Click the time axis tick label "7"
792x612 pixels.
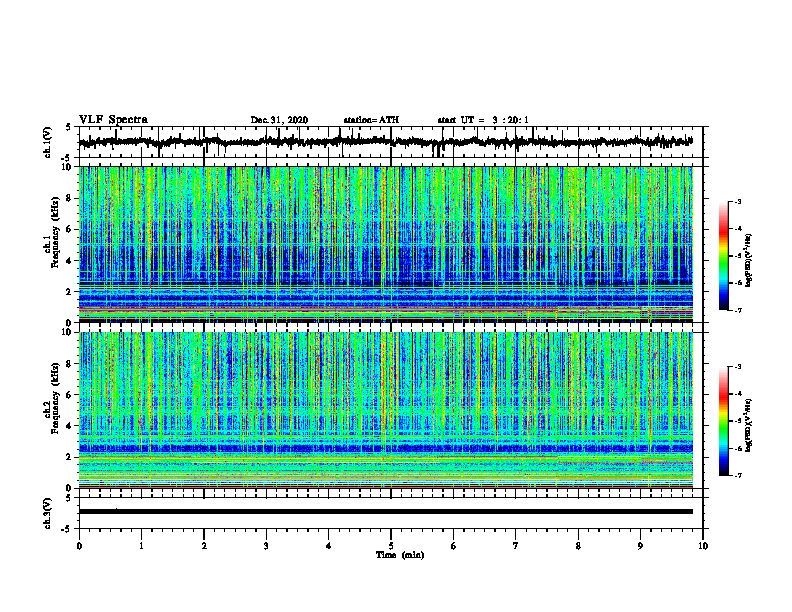pyautogui.click(x=516, y=546)
